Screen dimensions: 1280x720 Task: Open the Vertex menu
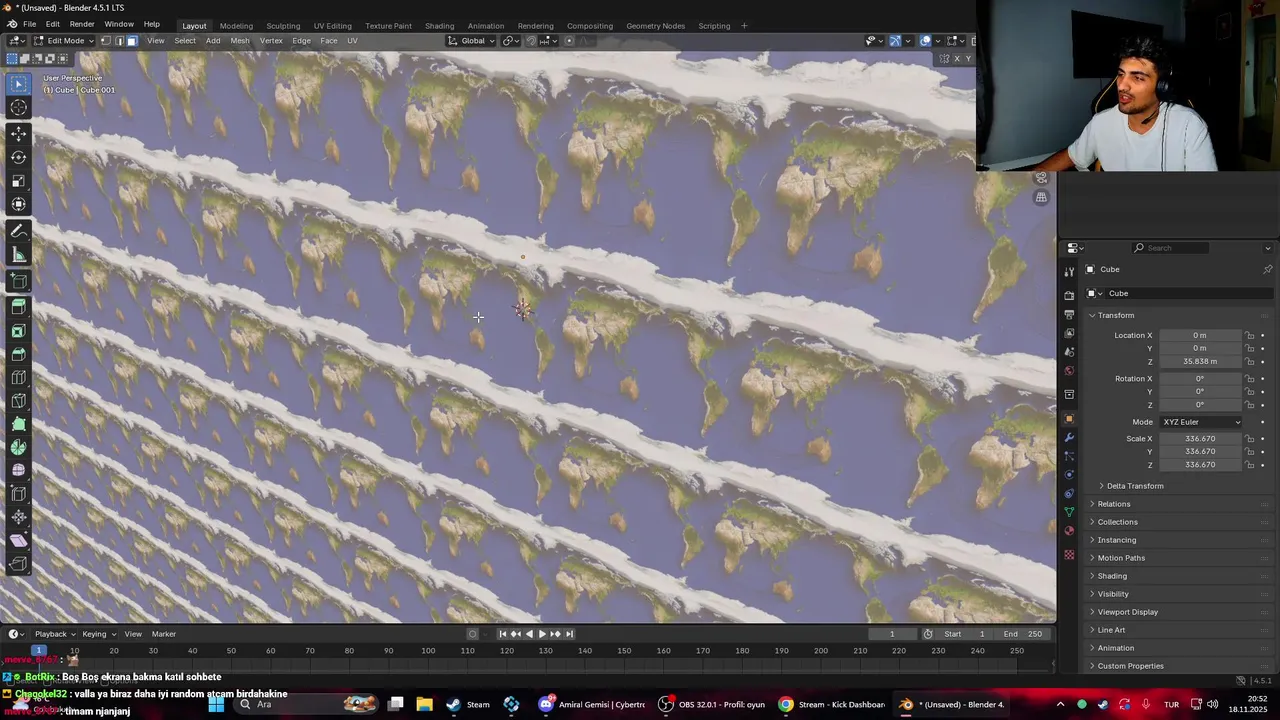tap(271, 41)
